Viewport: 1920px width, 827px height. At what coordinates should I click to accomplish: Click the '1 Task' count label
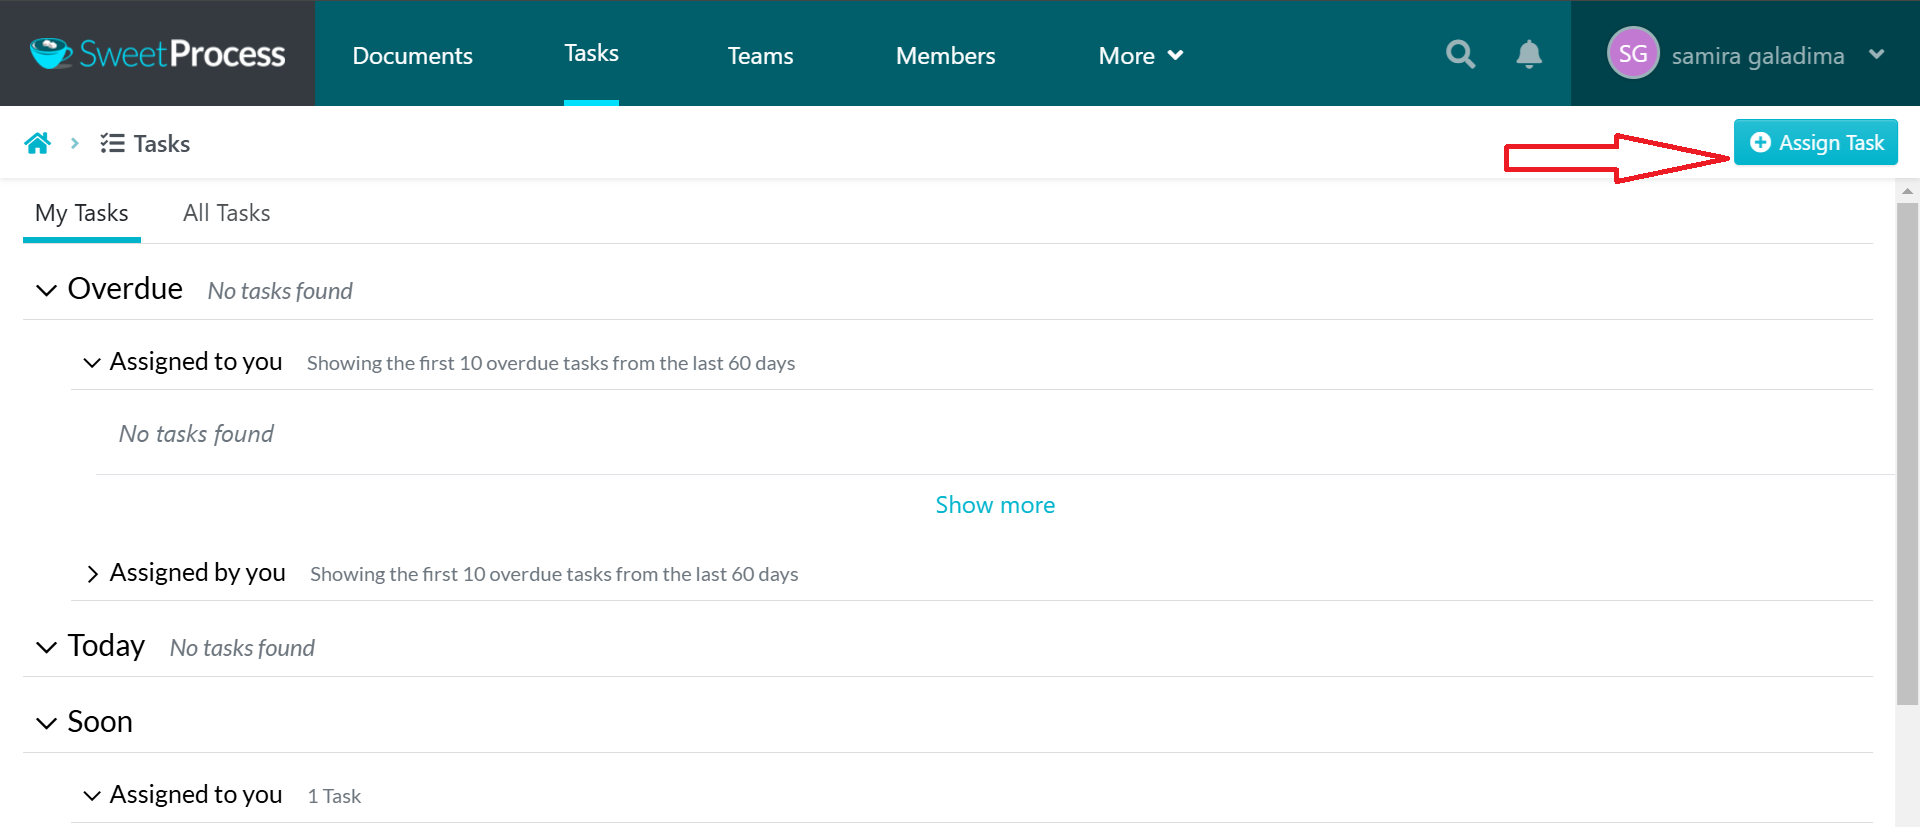click(334, 796)
